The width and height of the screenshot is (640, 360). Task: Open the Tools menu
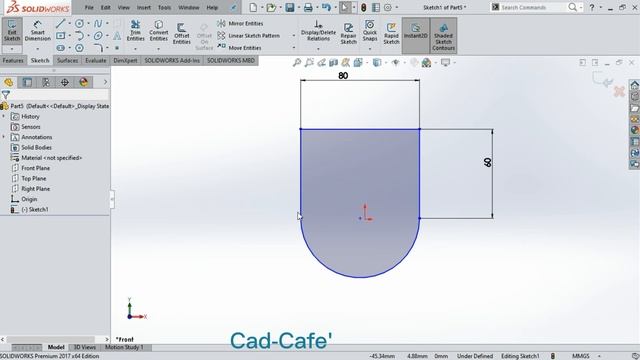point(164,7)
